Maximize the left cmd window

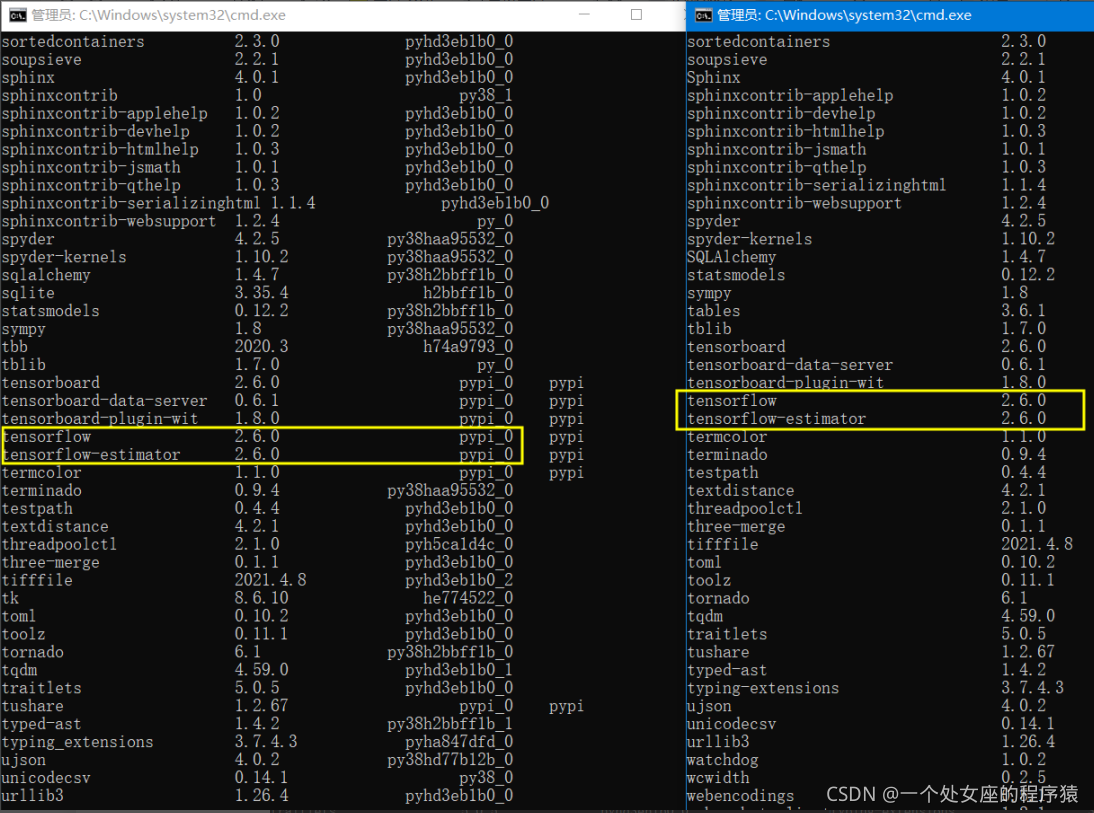point(636,14)
